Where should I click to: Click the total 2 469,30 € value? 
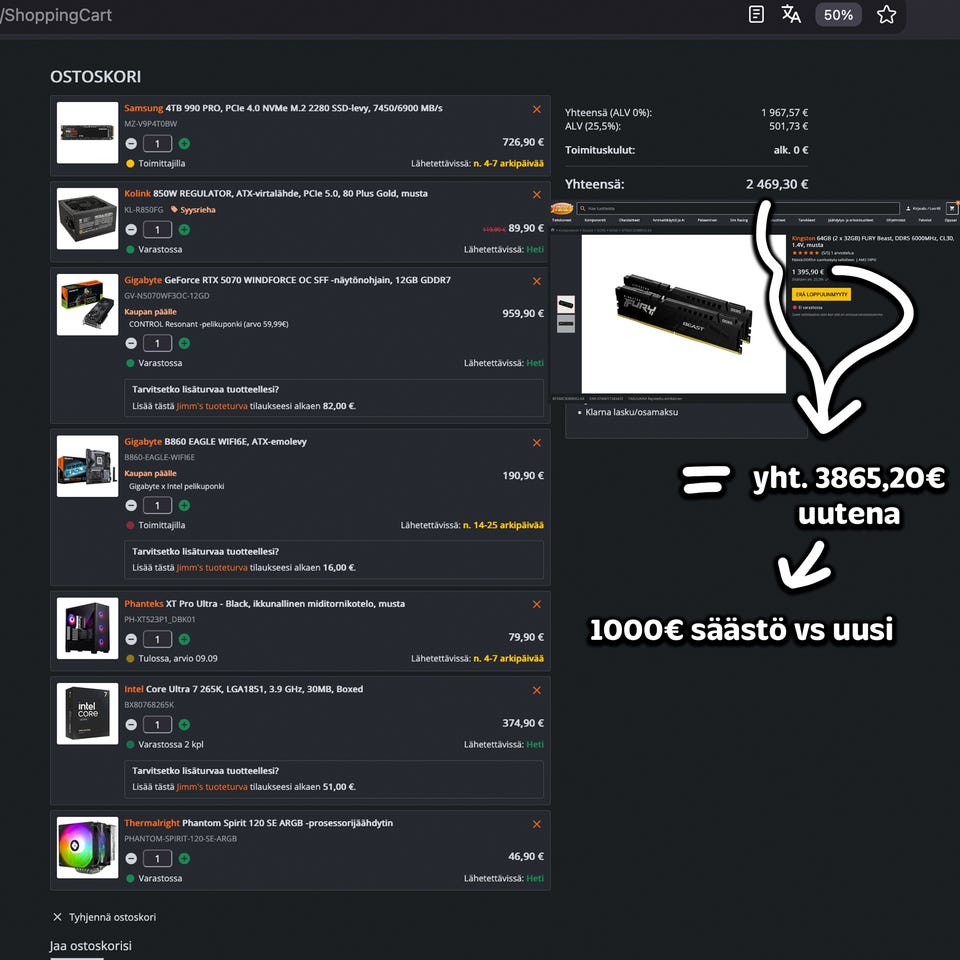click(777, 184)
